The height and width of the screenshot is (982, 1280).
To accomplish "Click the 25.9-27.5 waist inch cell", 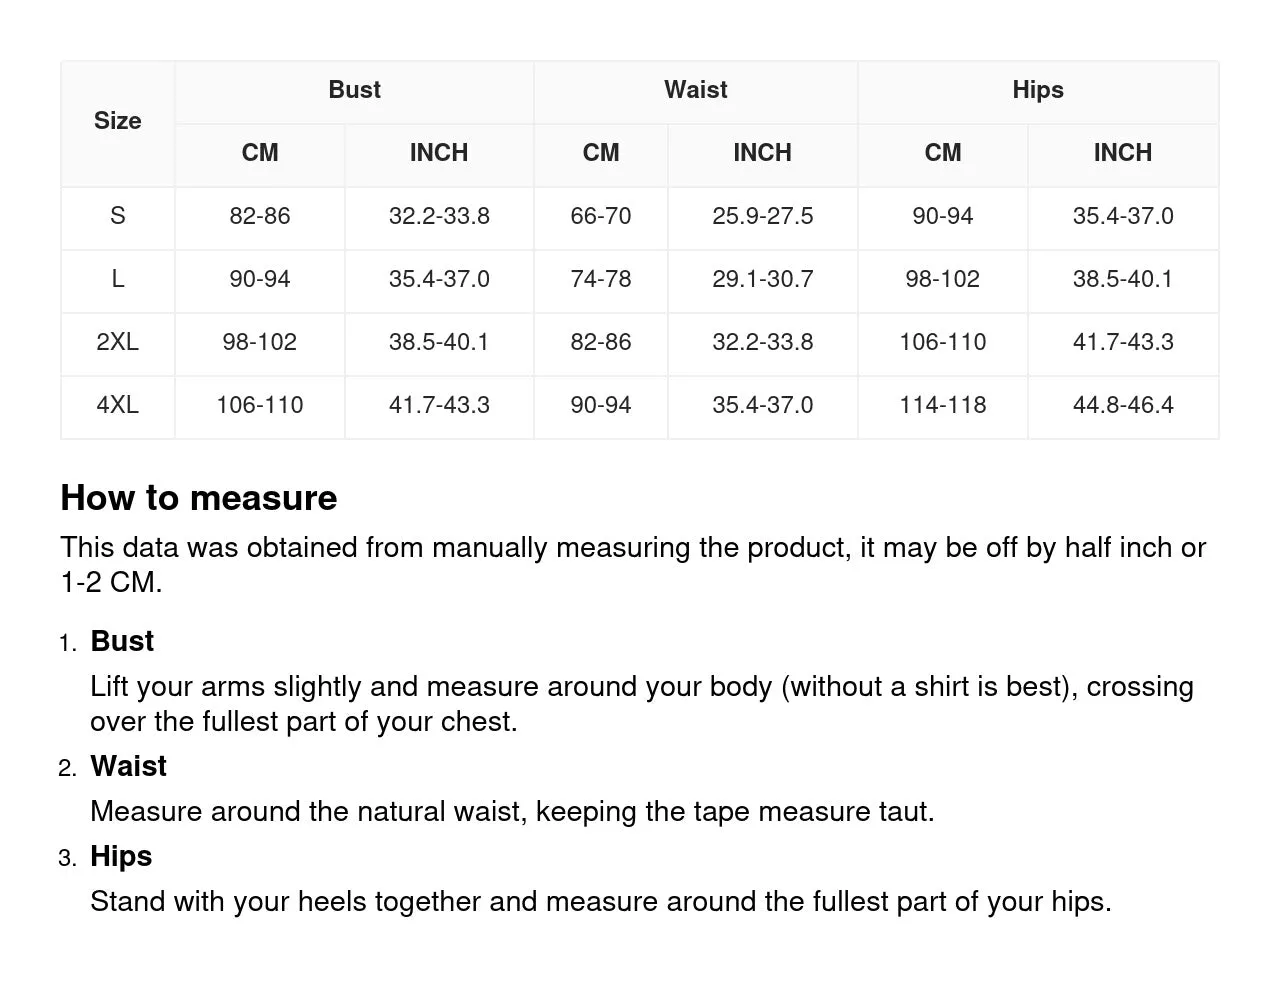I will 762,218.
